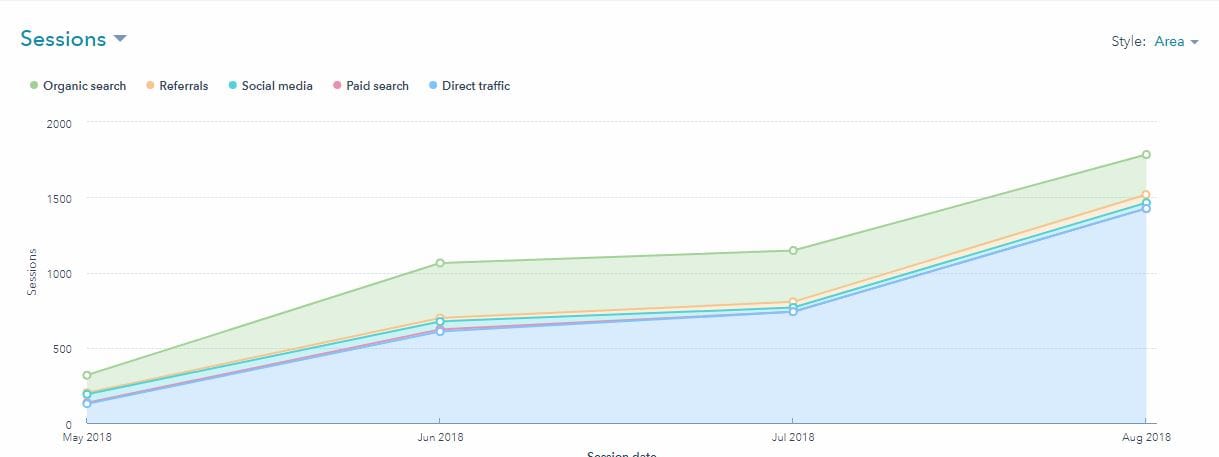Click the Referrals data point at Aug 2018
This screenshot has height=457, width=1219.
[x=1146, y=195]
